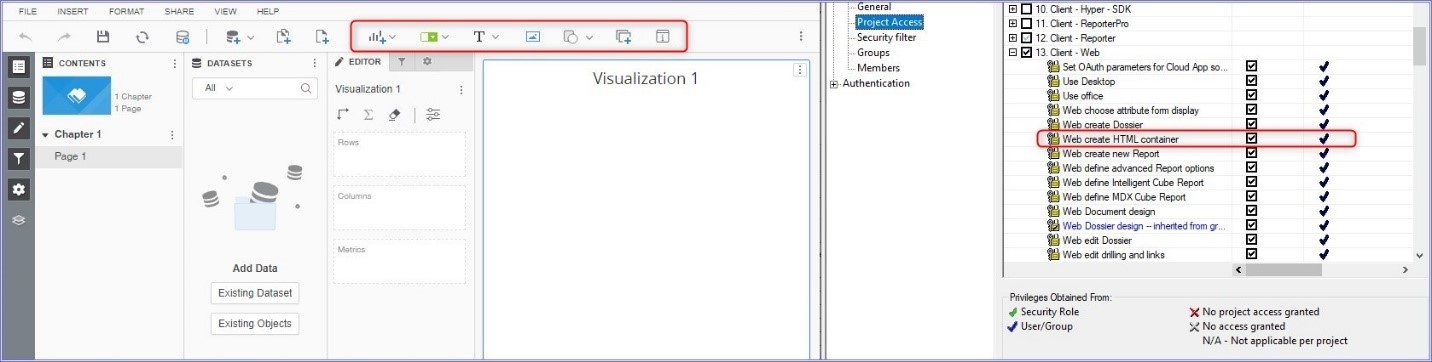1432x362 pixels.
Task: Click the sigma totals icon in Editor
Action: (368, 114)
